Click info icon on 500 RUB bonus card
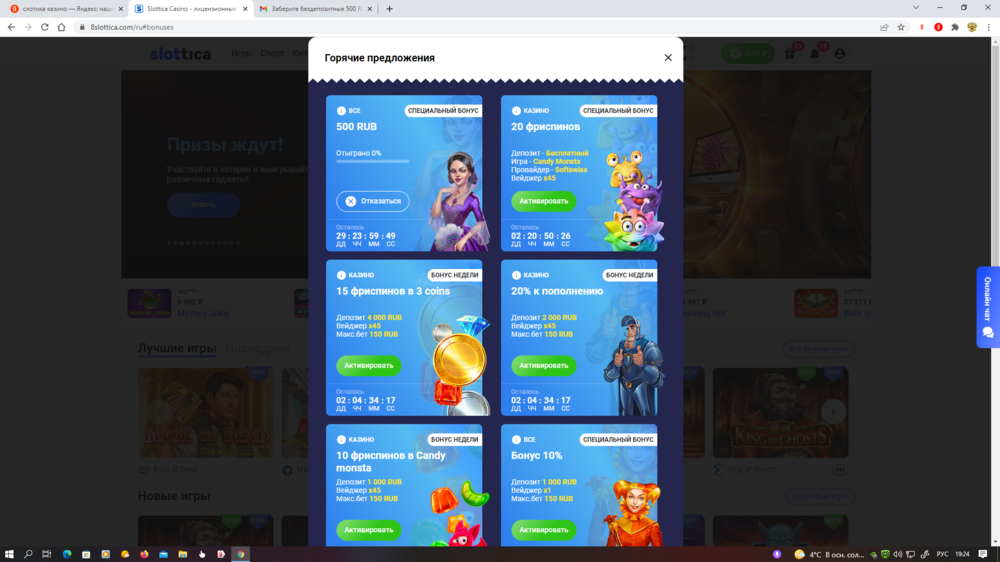Screen dimensions: 1000x562 tap(341, 111)
